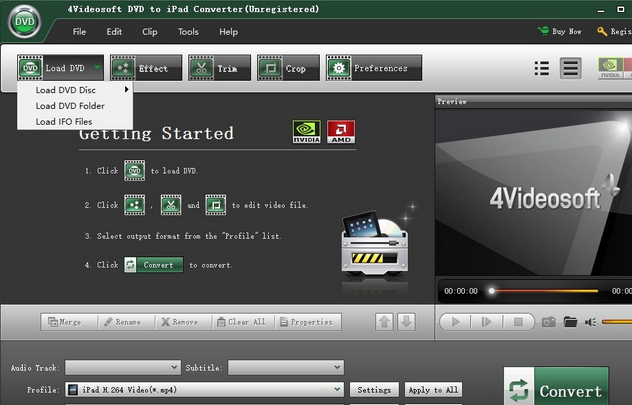Play the preview video
The width and height of the screenshot is (632, 405).
pos(455,322)
